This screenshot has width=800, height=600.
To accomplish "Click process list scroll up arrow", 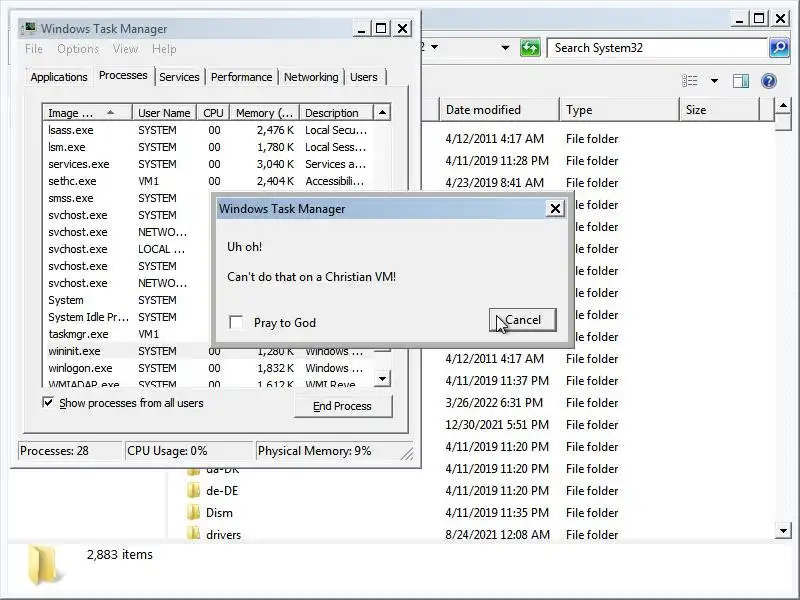I will click(x=382, y=112).
